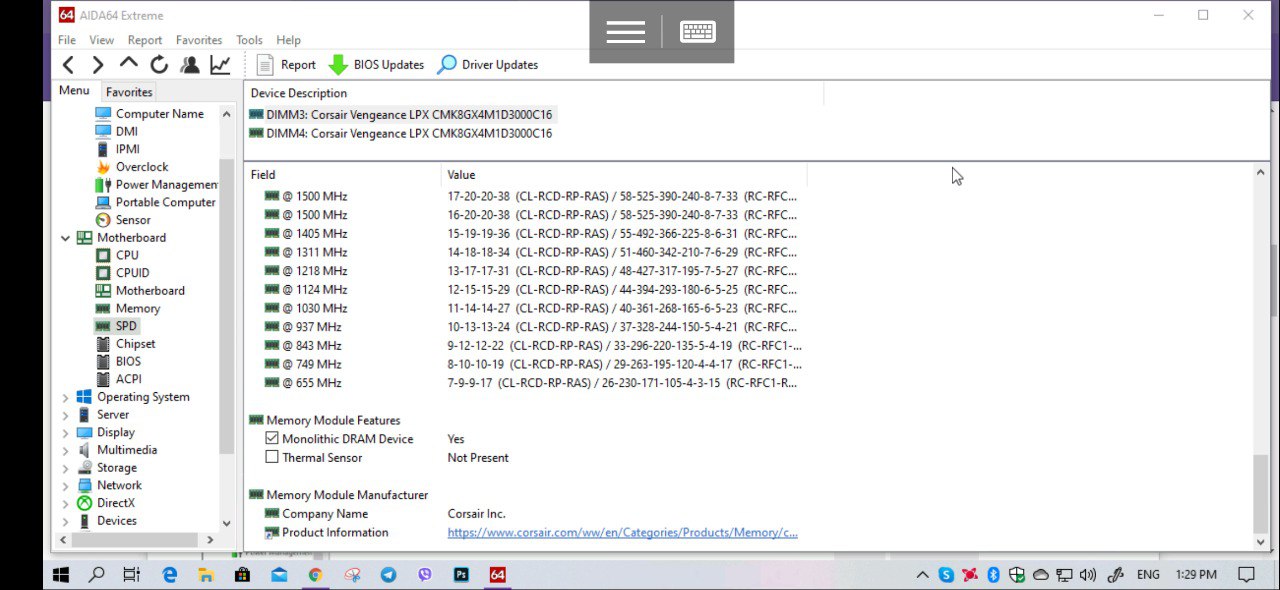Select the BIOS tree item
The height and width of the screenshot is (590, 1280).
tap(118, 361)
